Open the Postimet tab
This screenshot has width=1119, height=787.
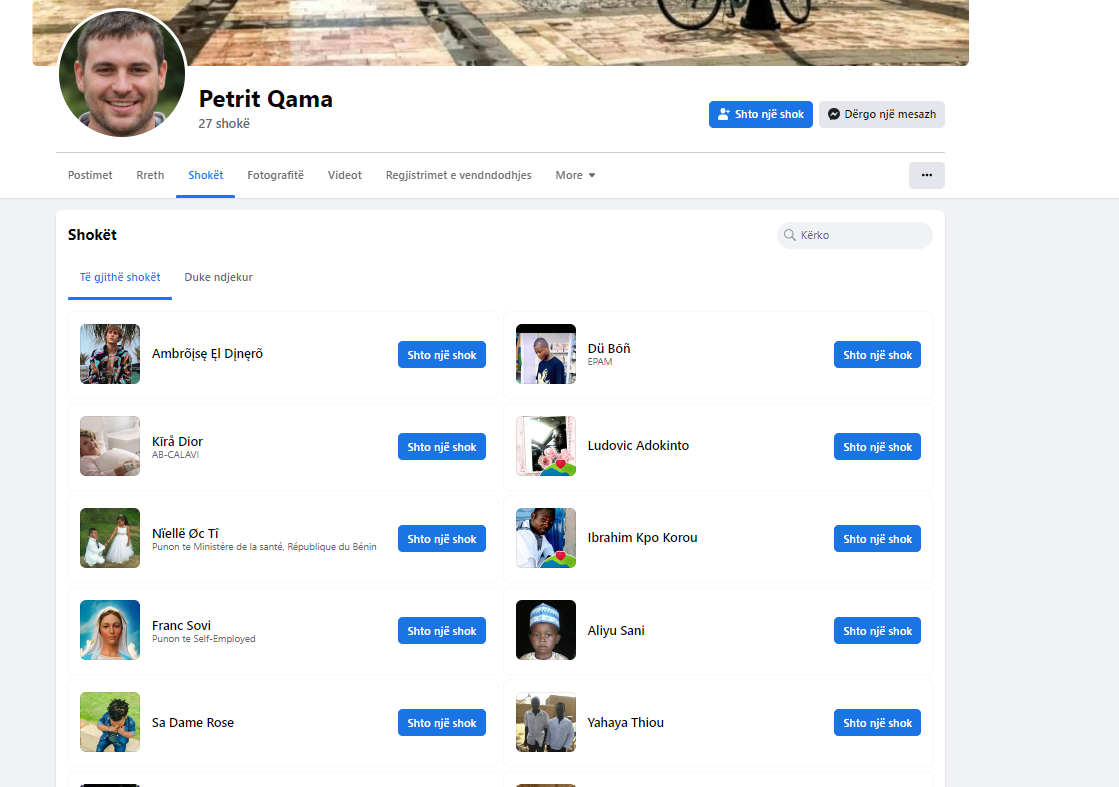click(90, 175)
